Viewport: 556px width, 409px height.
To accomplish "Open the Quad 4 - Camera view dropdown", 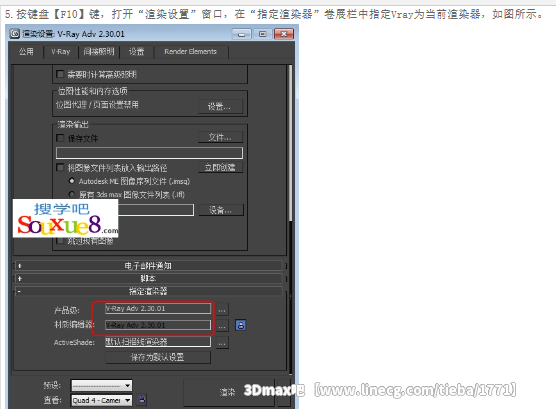I will pos(101,400).
